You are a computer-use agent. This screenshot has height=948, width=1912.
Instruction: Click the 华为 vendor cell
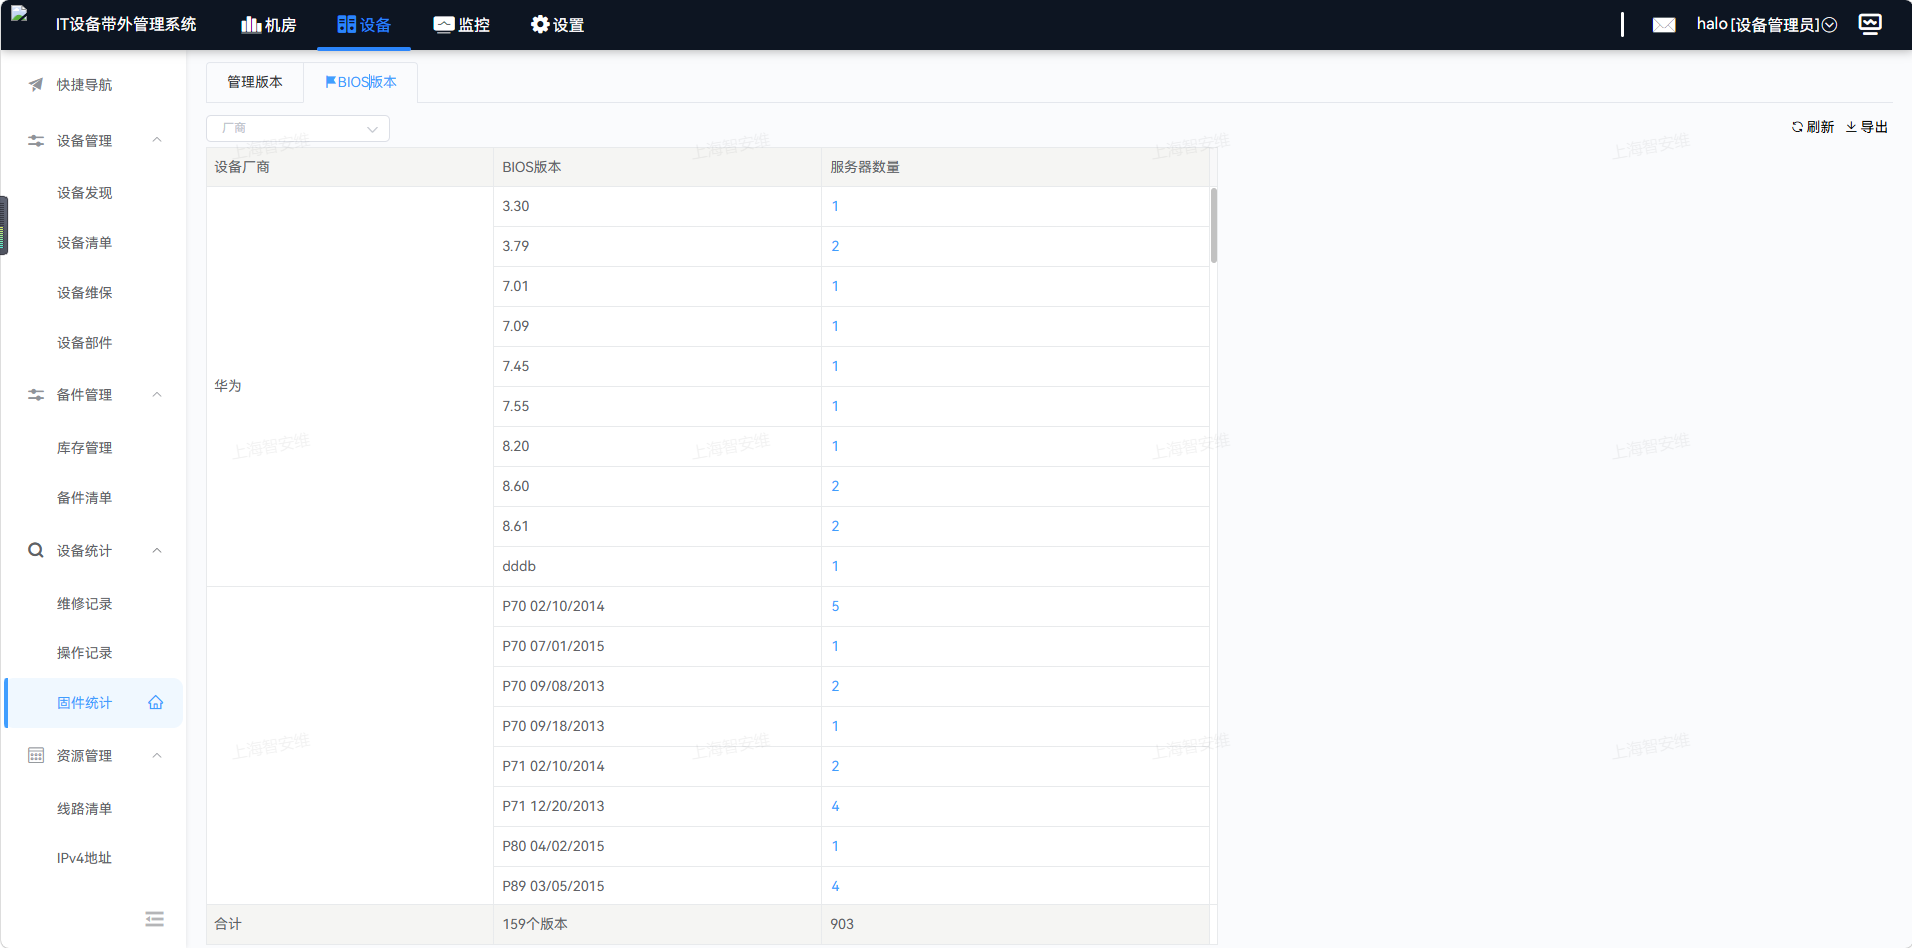(350, 386)
